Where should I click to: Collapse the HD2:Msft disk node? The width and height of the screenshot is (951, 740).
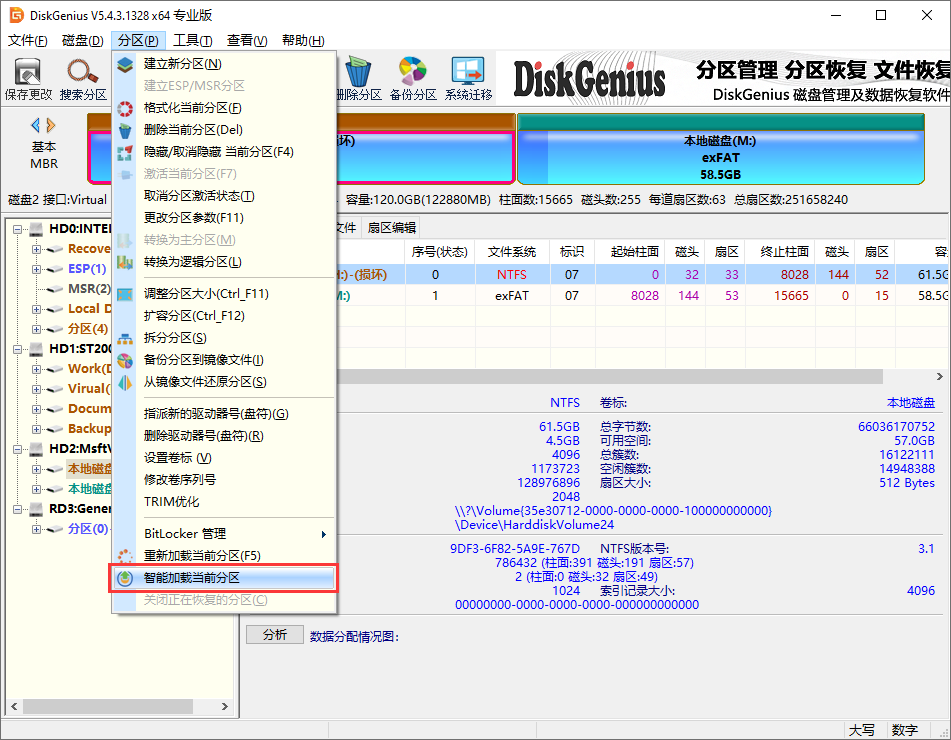click(x=18, y=449)
